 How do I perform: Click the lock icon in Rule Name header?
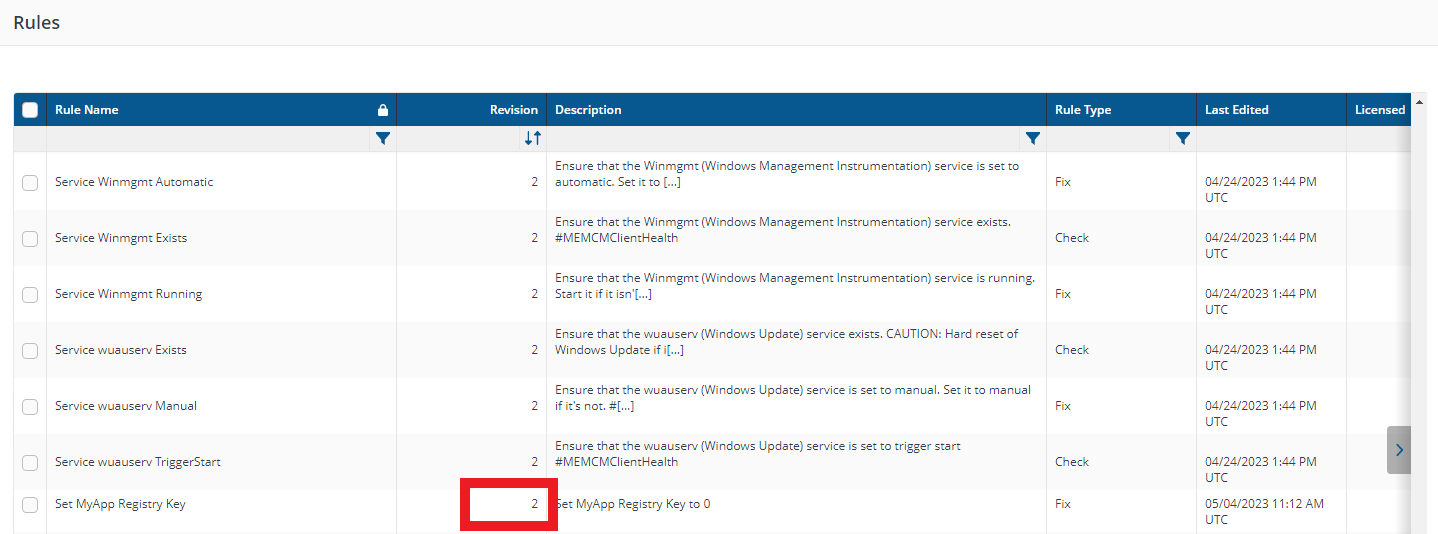[x=382, y=110]
